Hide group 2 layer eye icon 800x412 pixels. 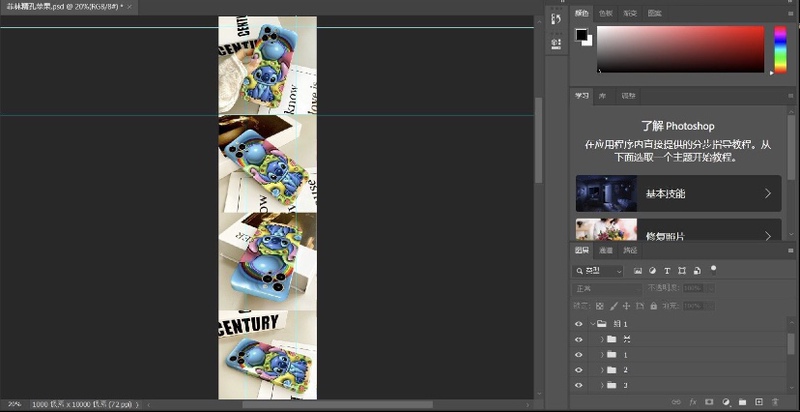(578, 370)
